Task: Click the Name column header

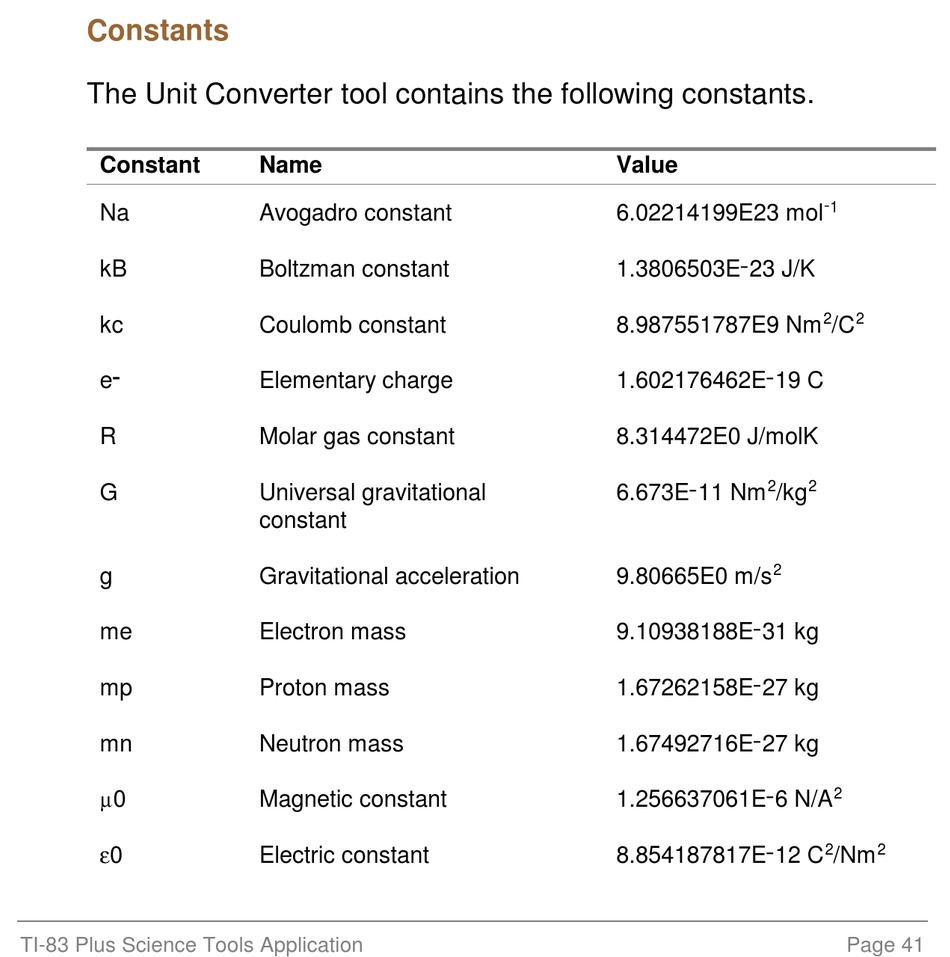Action: 290,165
